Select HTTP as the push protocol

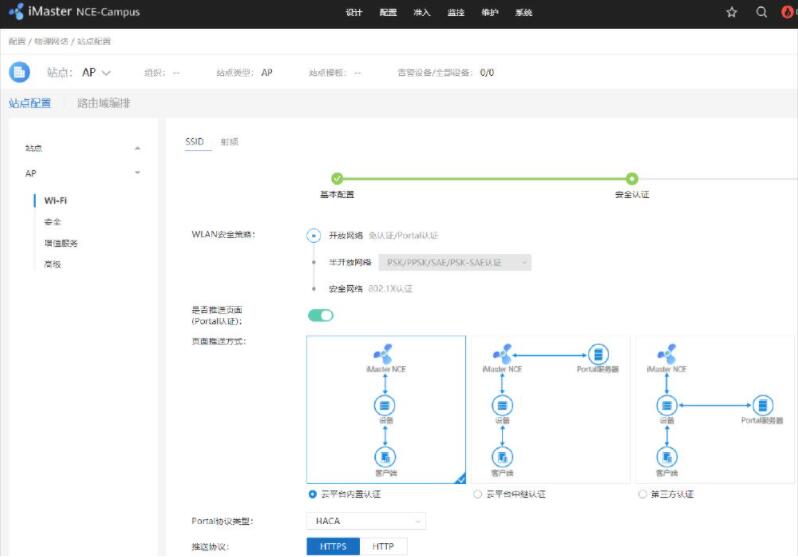tap(383, 547)
